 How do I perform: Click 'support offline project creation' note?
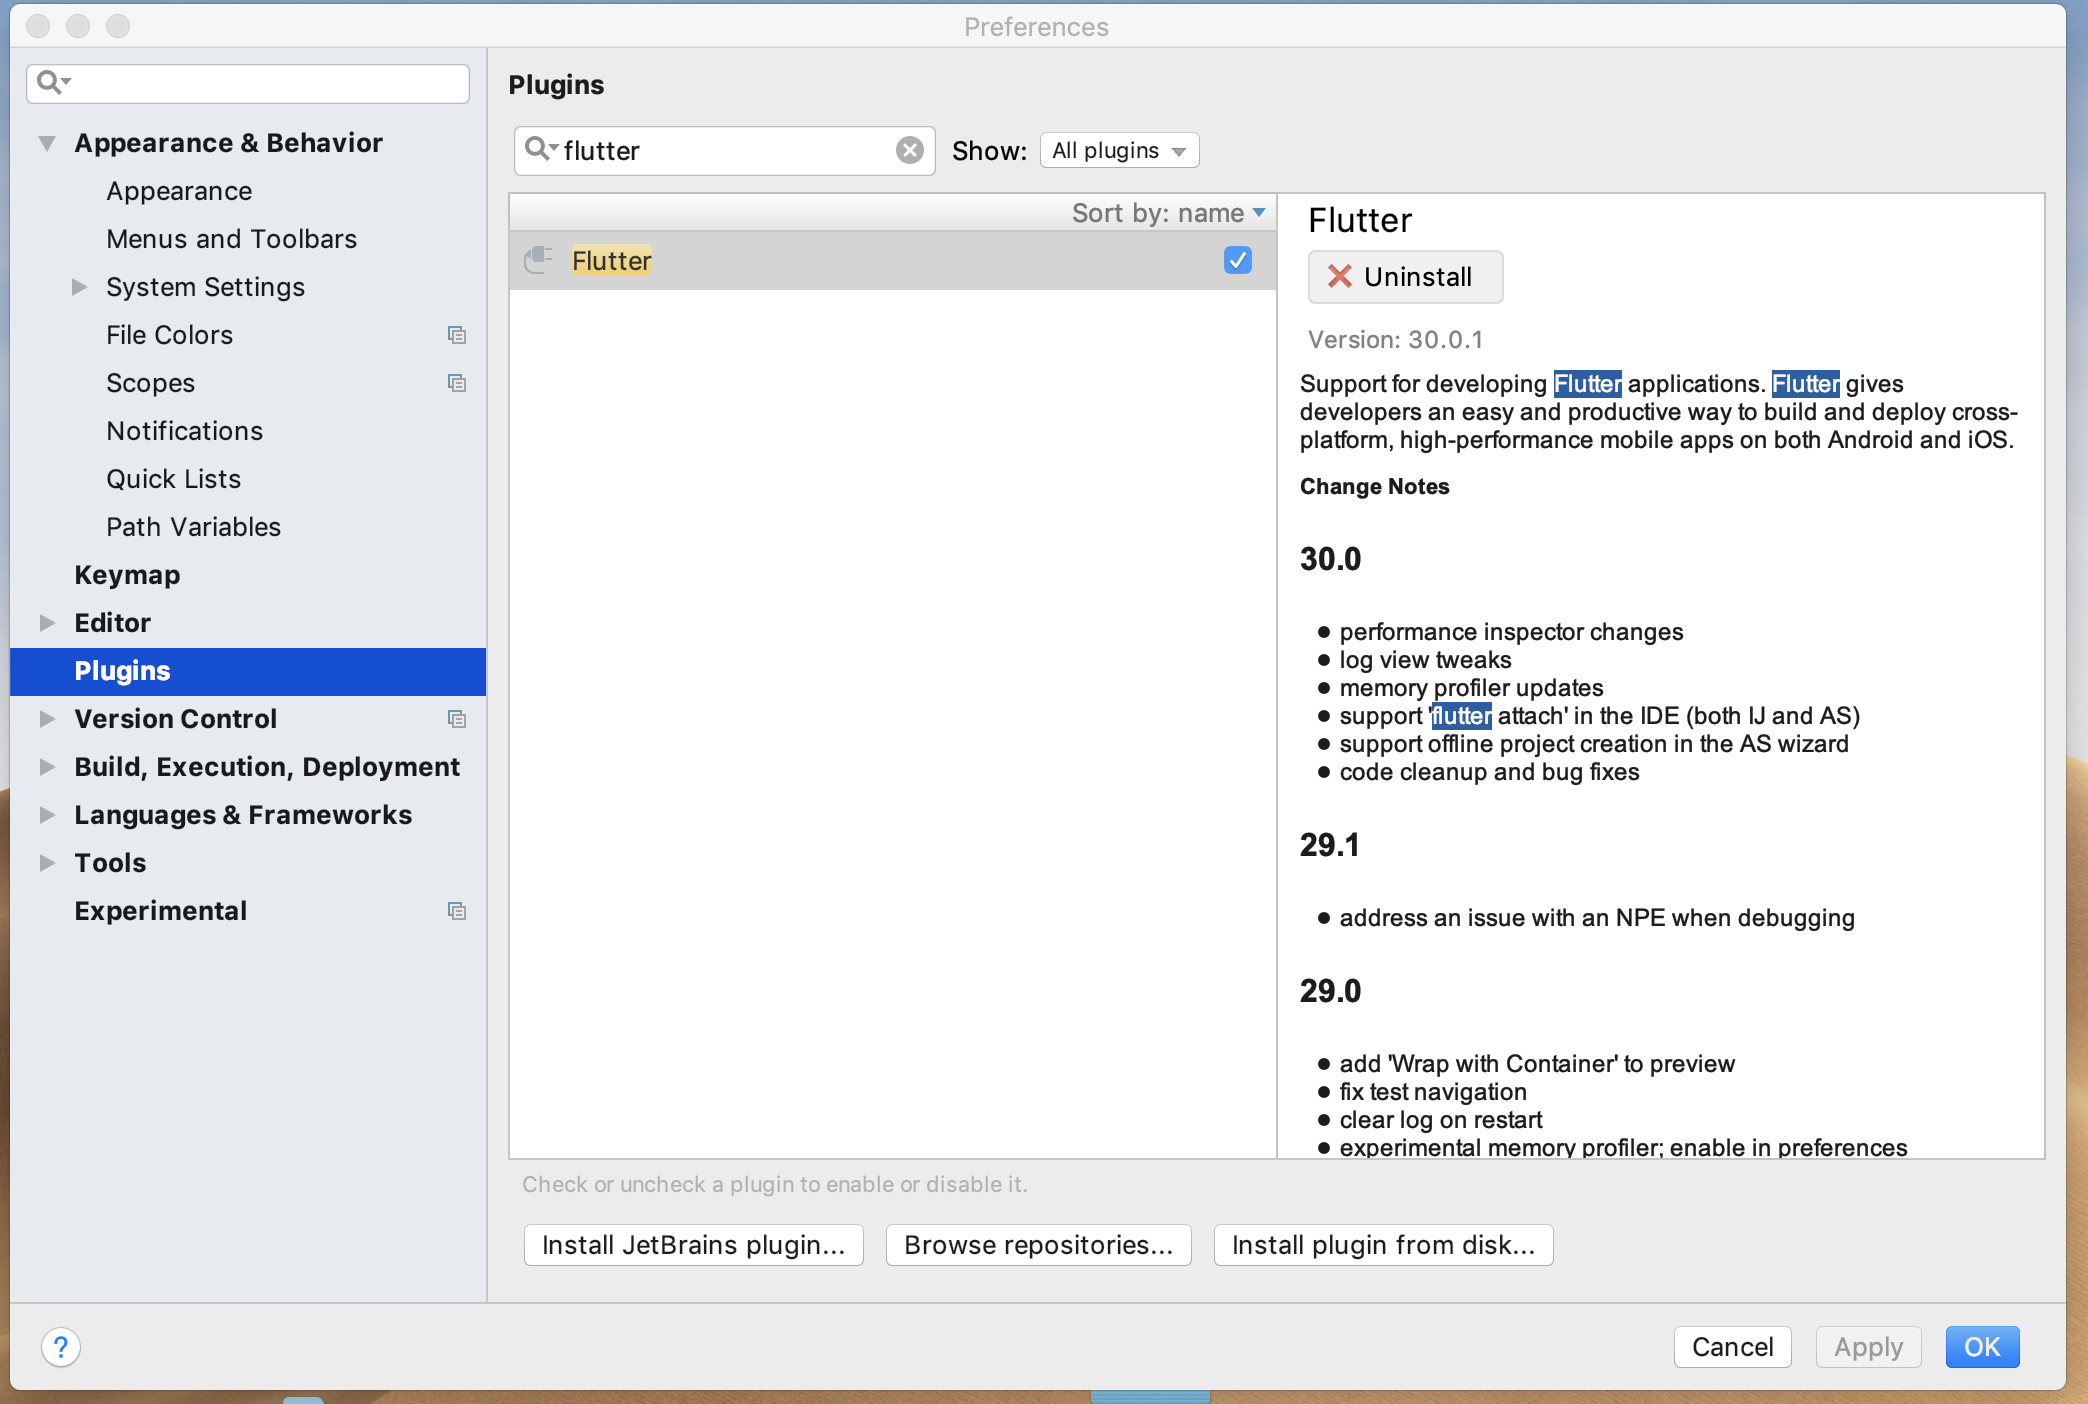pos(1594,744)
